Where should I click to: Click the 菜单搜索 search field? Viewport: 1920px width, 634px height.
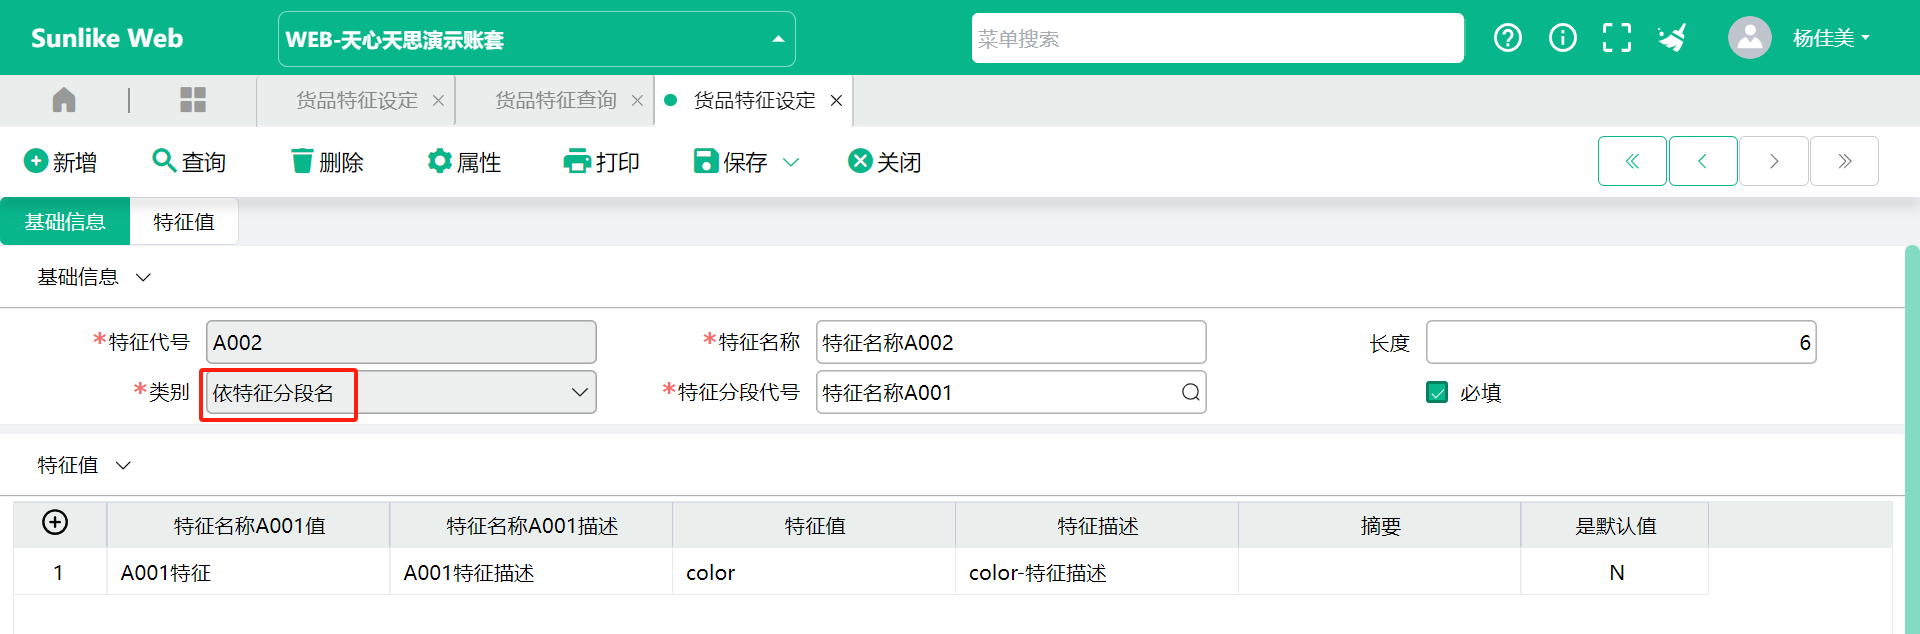1217,39
